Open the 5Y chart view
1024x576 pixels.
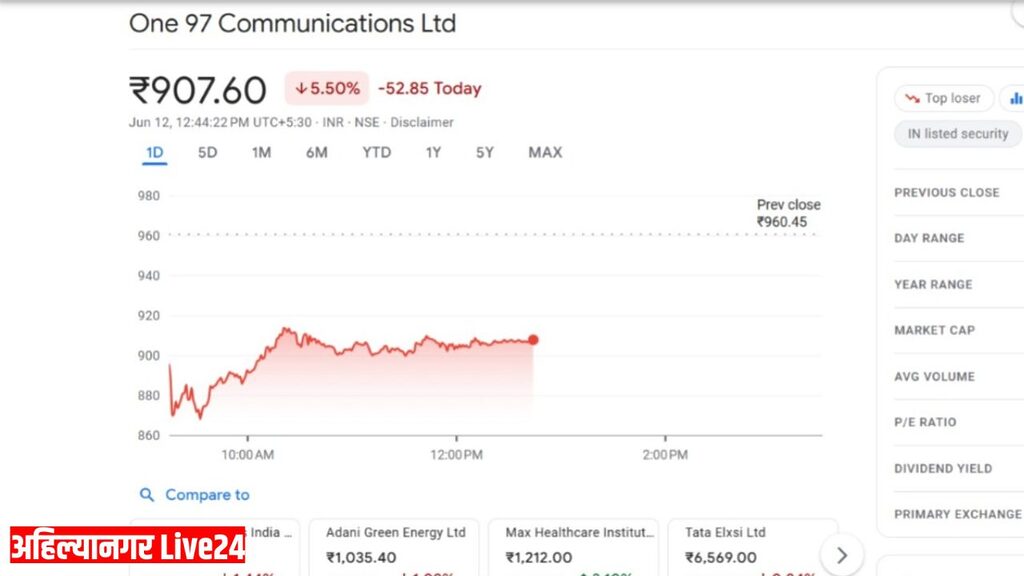(x=485, y=153)
